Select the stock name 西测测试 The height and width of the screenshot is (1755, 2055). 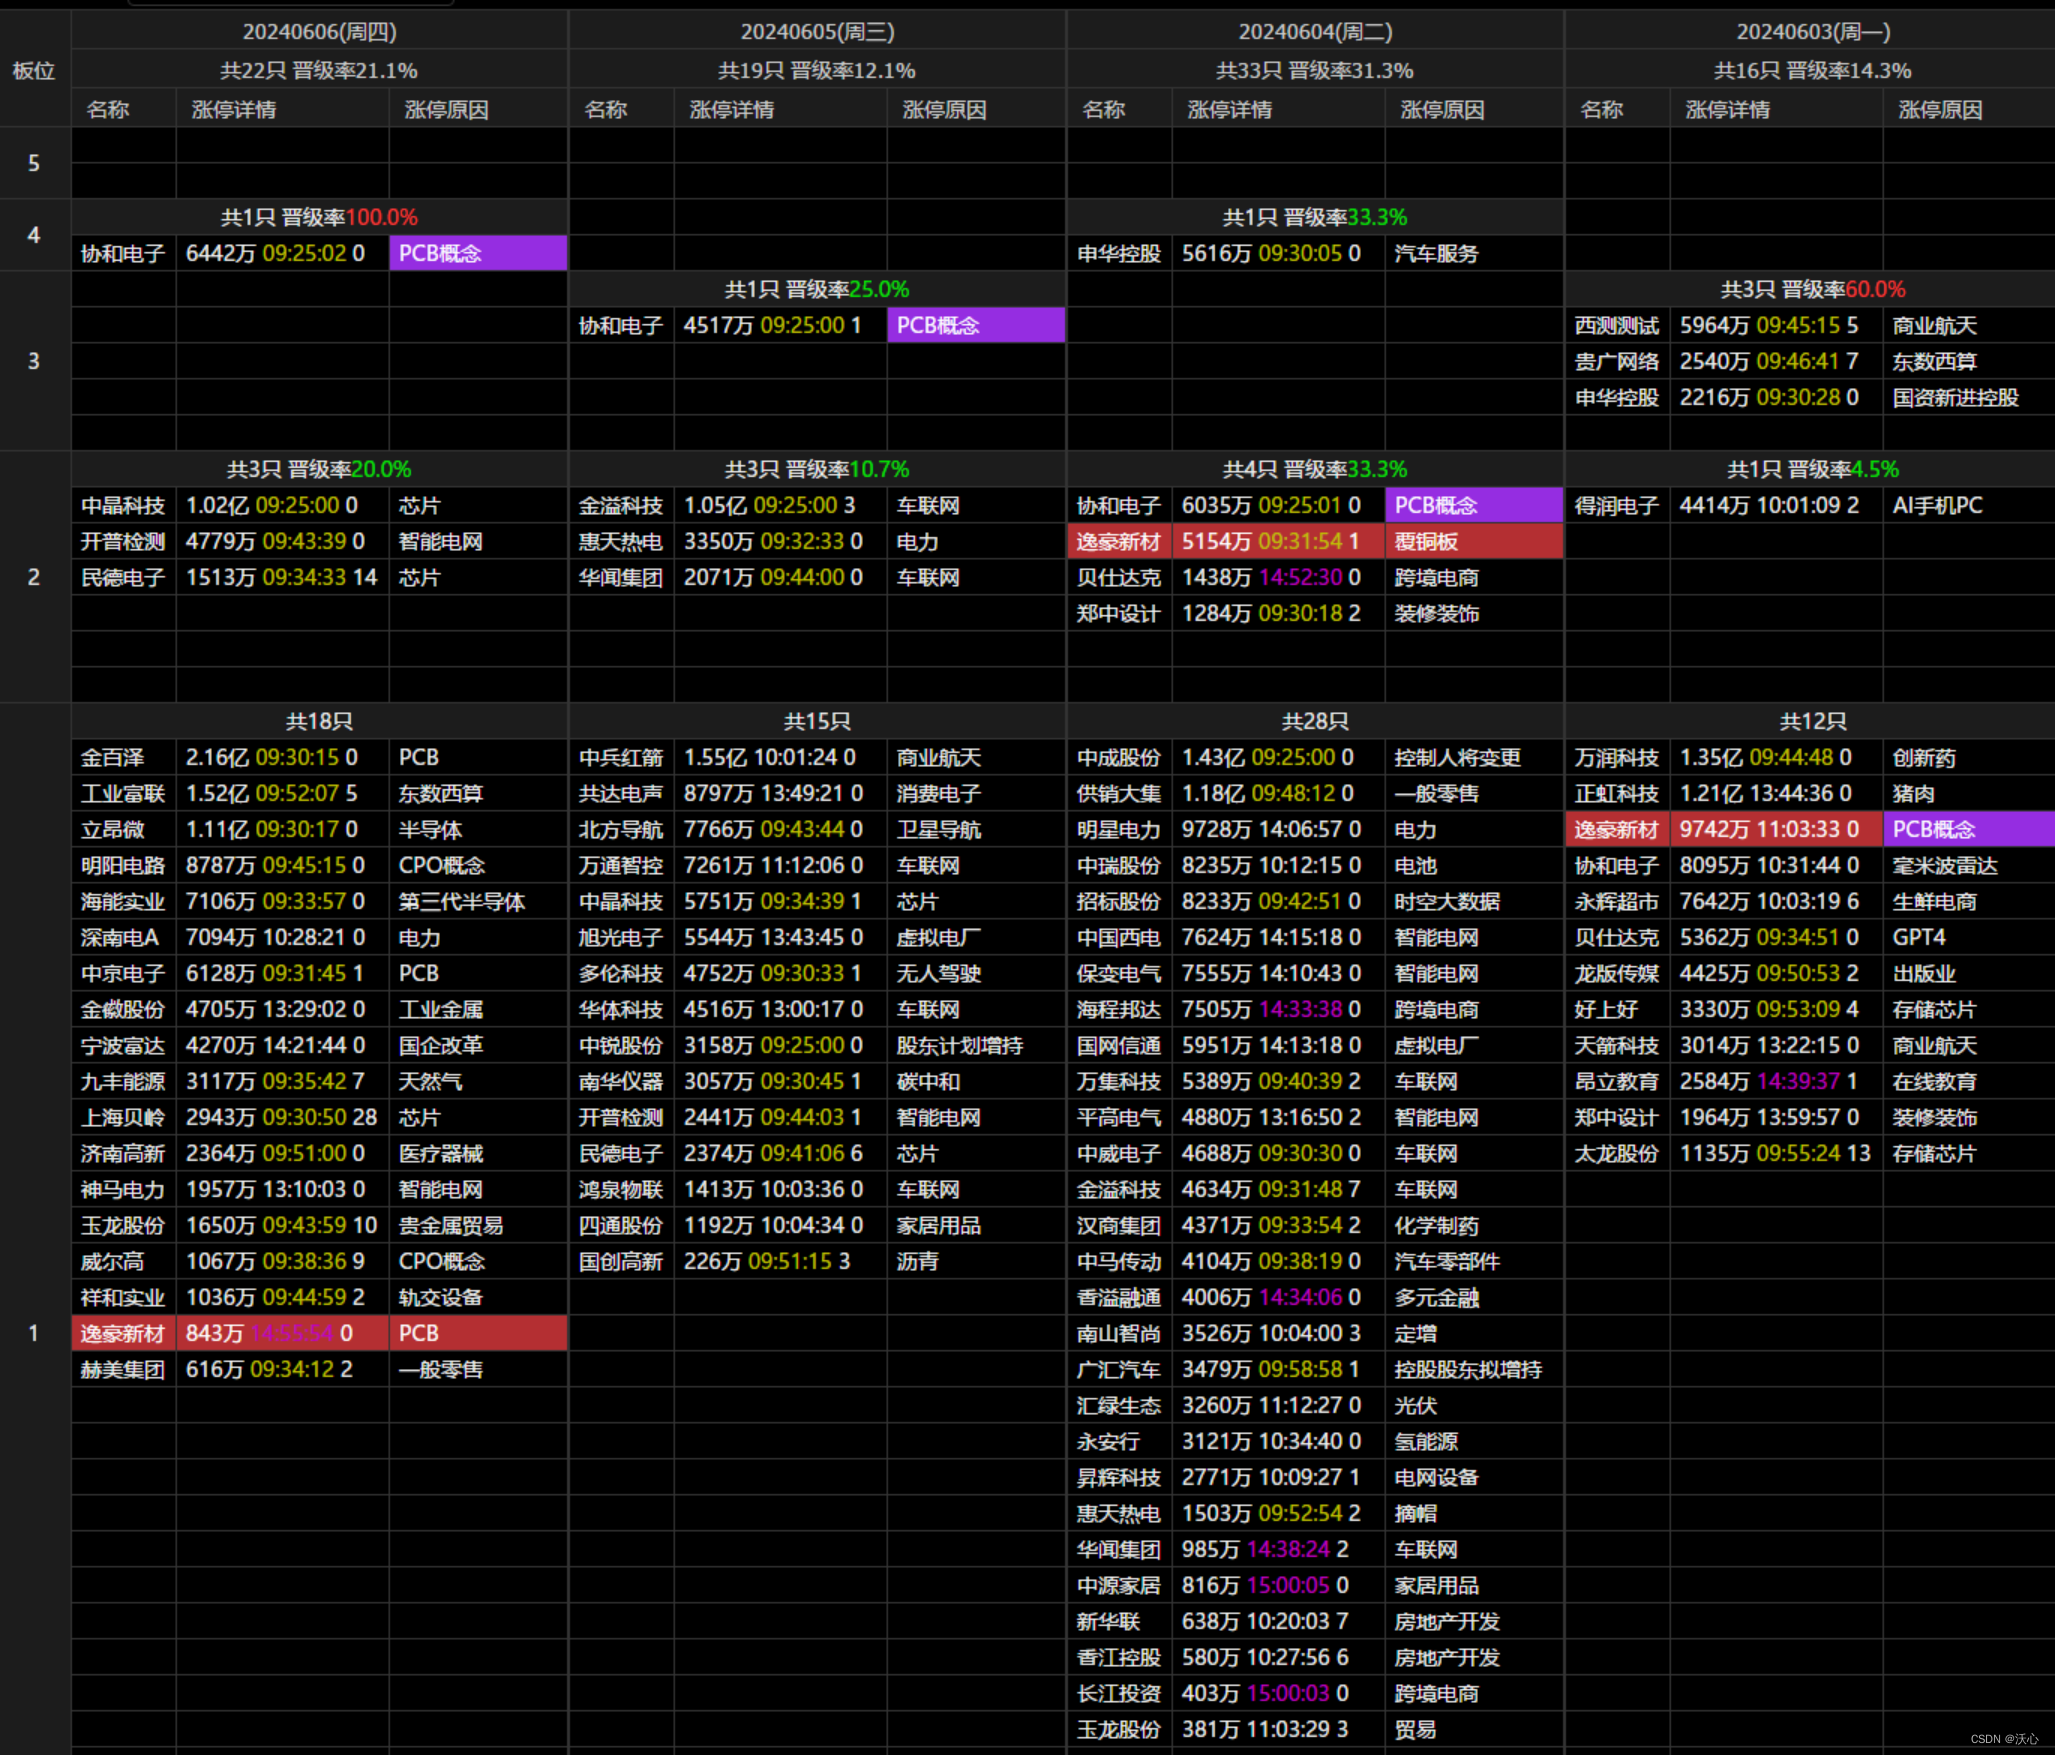[x=1616, y=326]
